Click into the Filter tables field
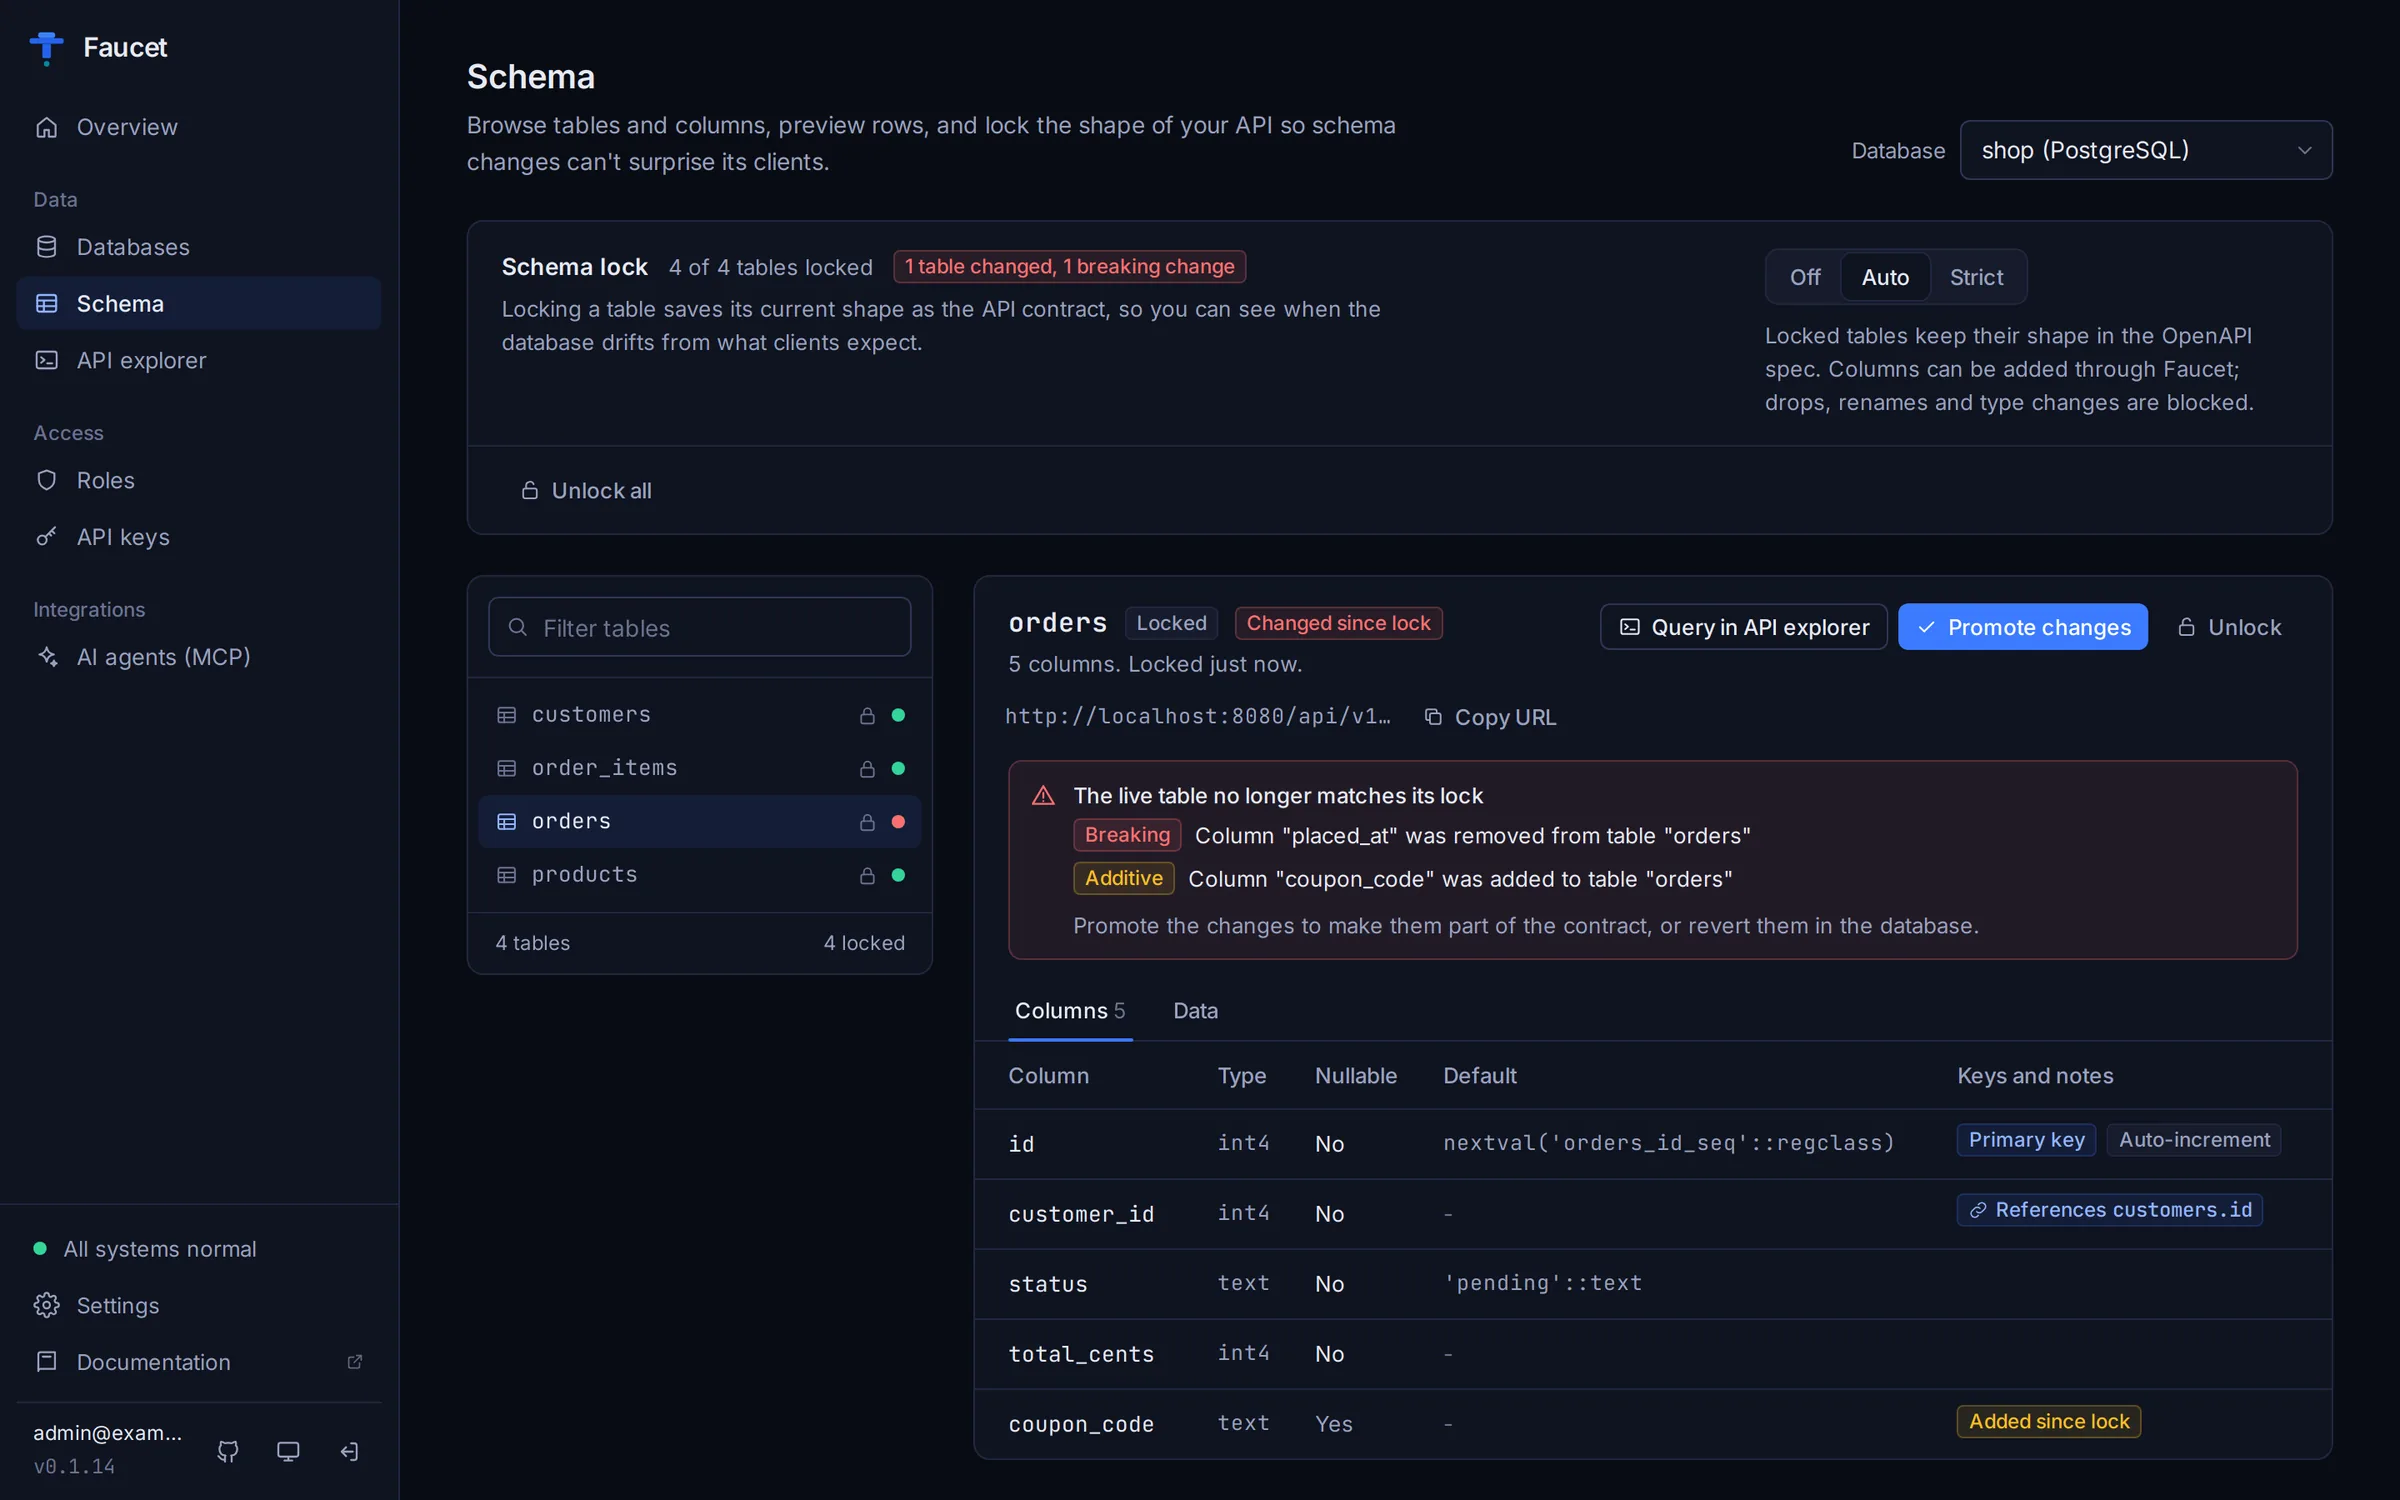The width and height of the screenshot is (2400, 1500). click(x=699, y=627)
